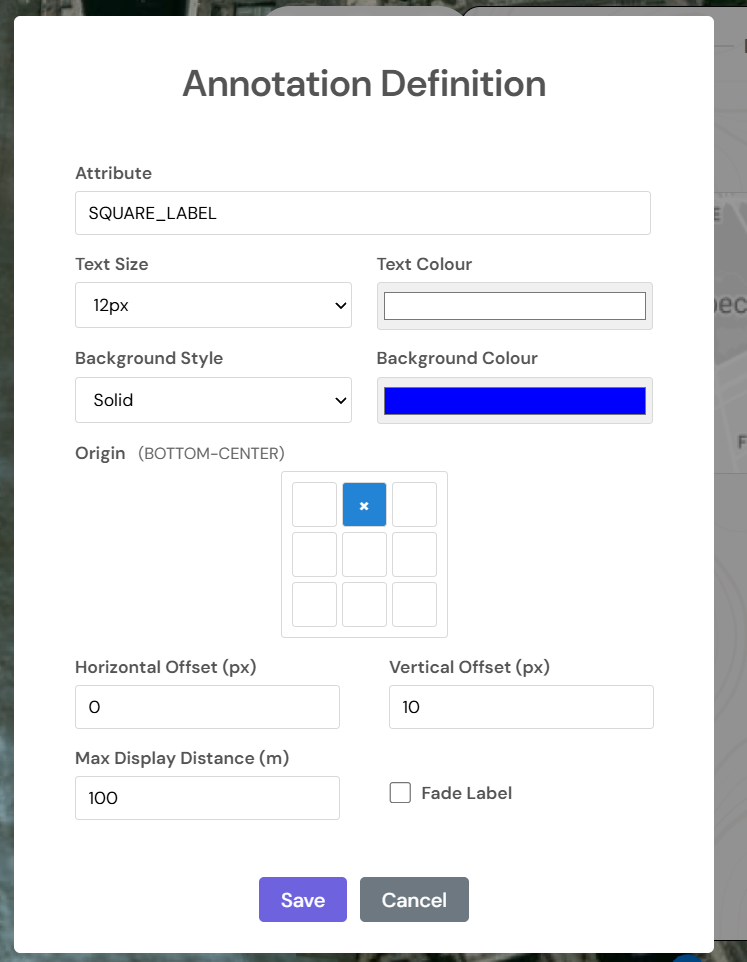
Task: Open the Text Size dropdown
Action: click(213, 305)
